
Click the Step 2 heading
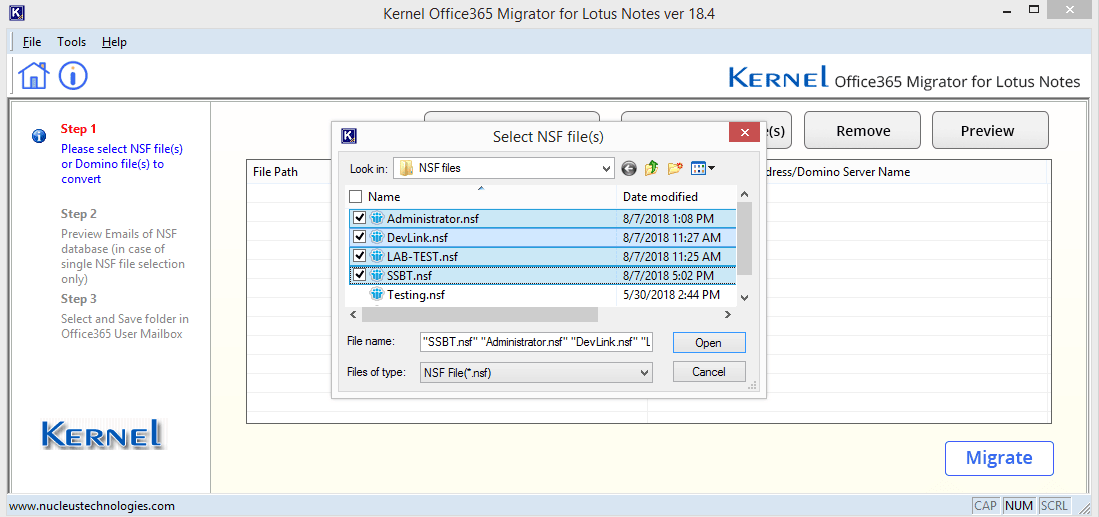click(x=78, y=214)
